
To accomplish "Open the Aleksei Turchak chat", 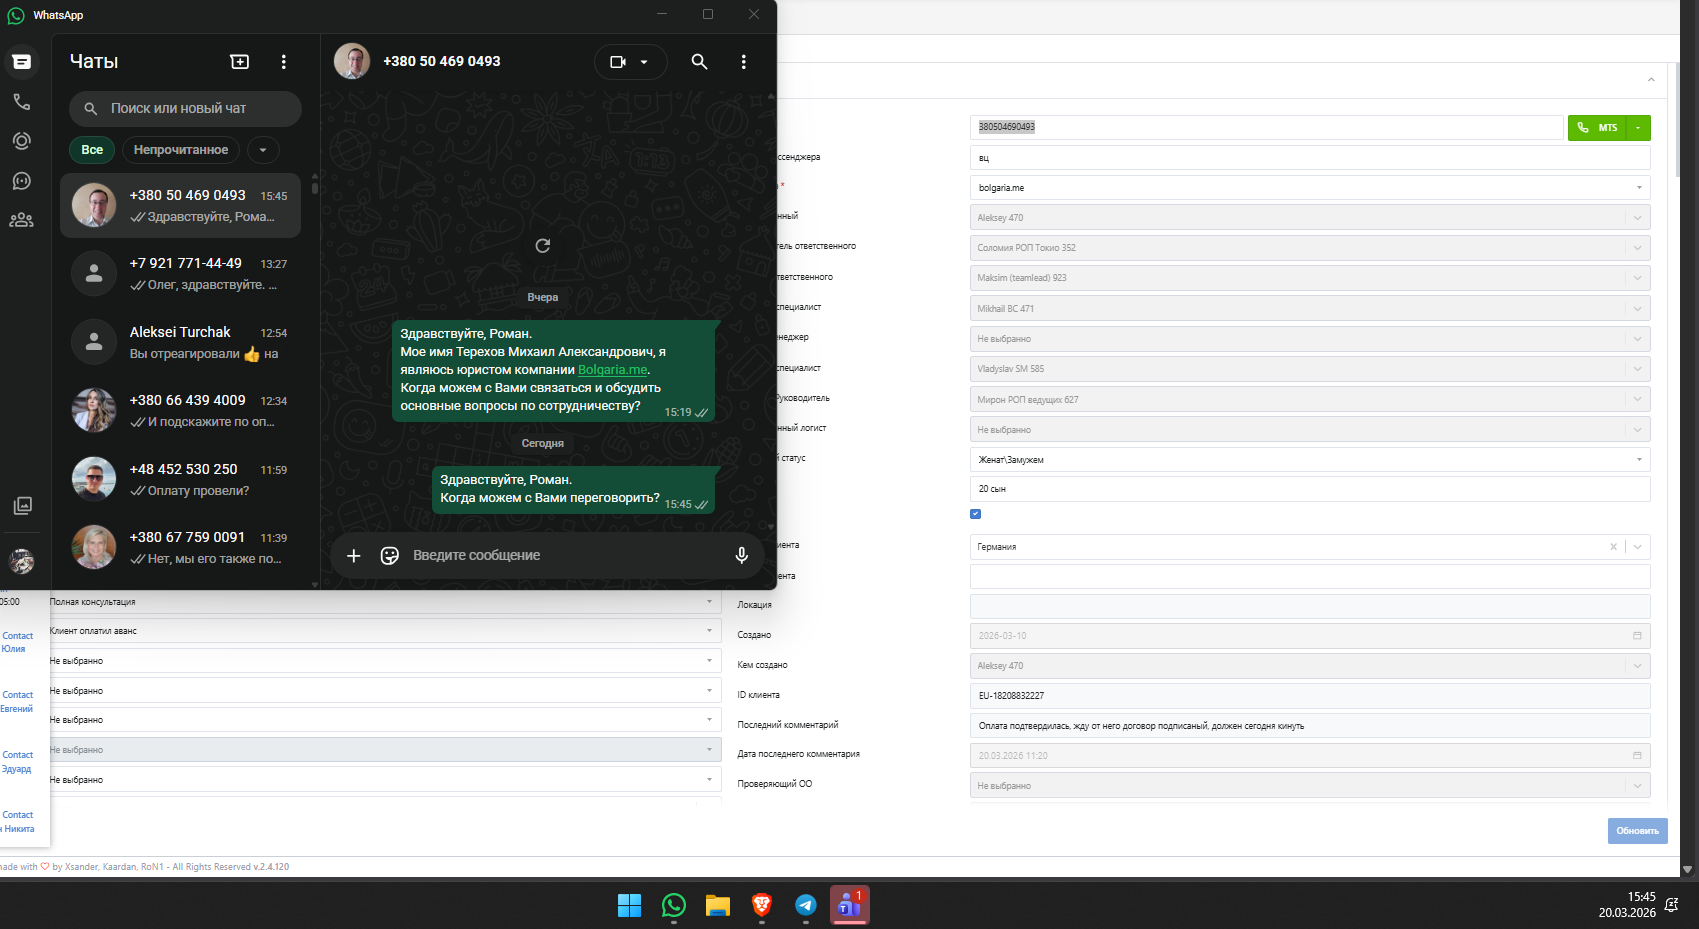I will (180, 342).
